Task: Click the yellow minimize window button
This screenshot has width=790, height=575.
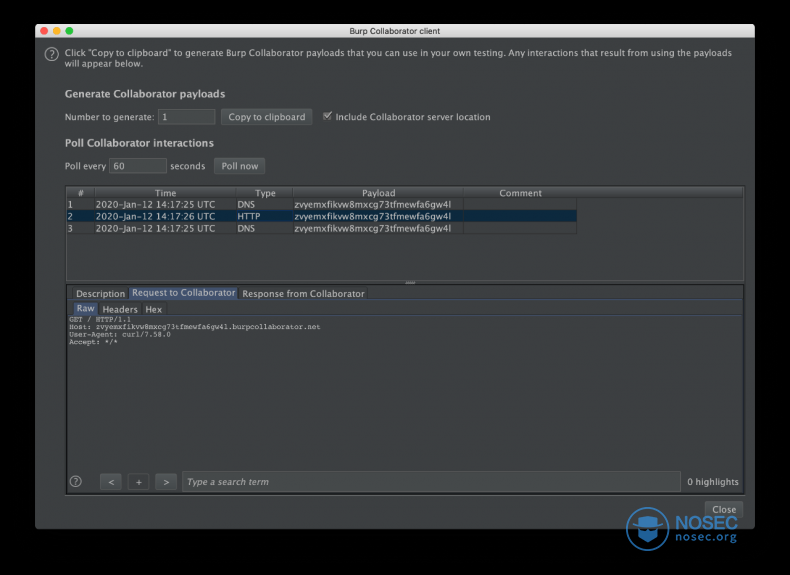Action: pyautogui.click(x=56, y=31)
